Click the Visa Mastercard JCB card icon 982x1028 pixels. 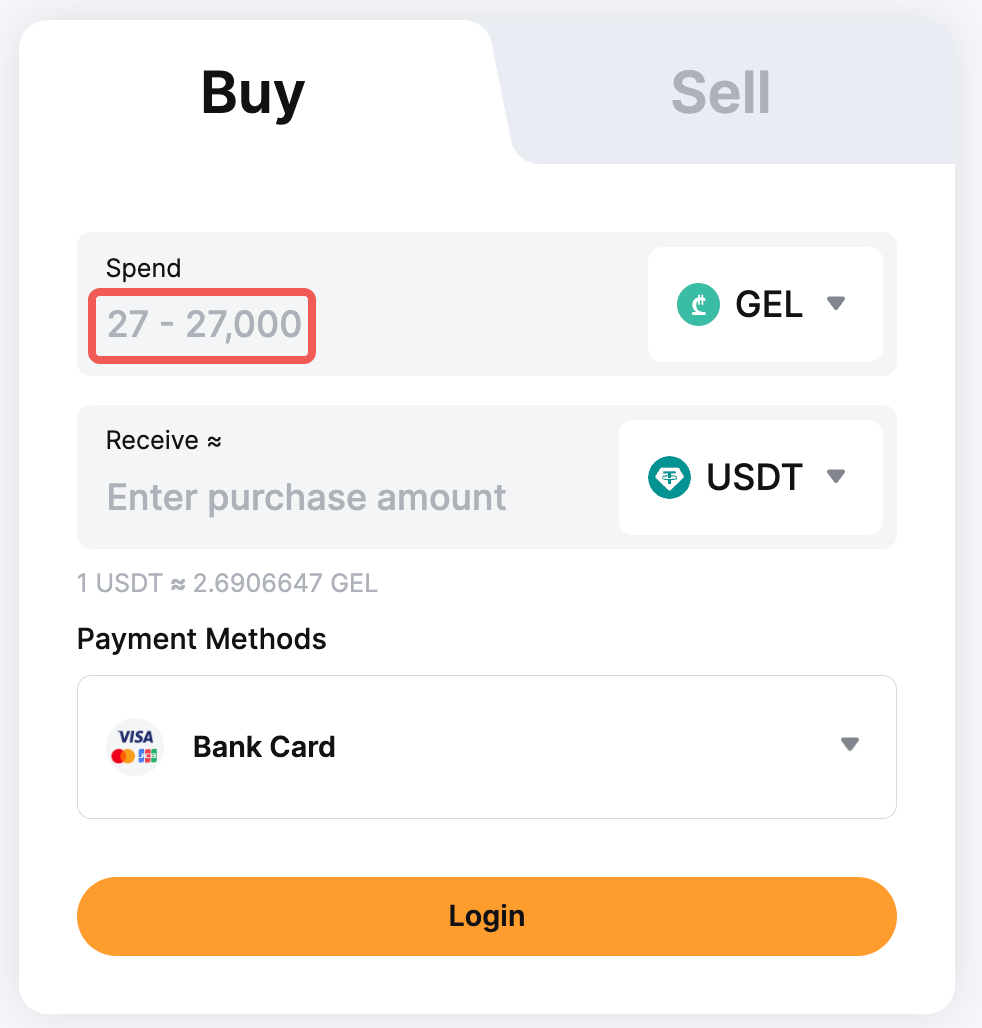(135, 747)
